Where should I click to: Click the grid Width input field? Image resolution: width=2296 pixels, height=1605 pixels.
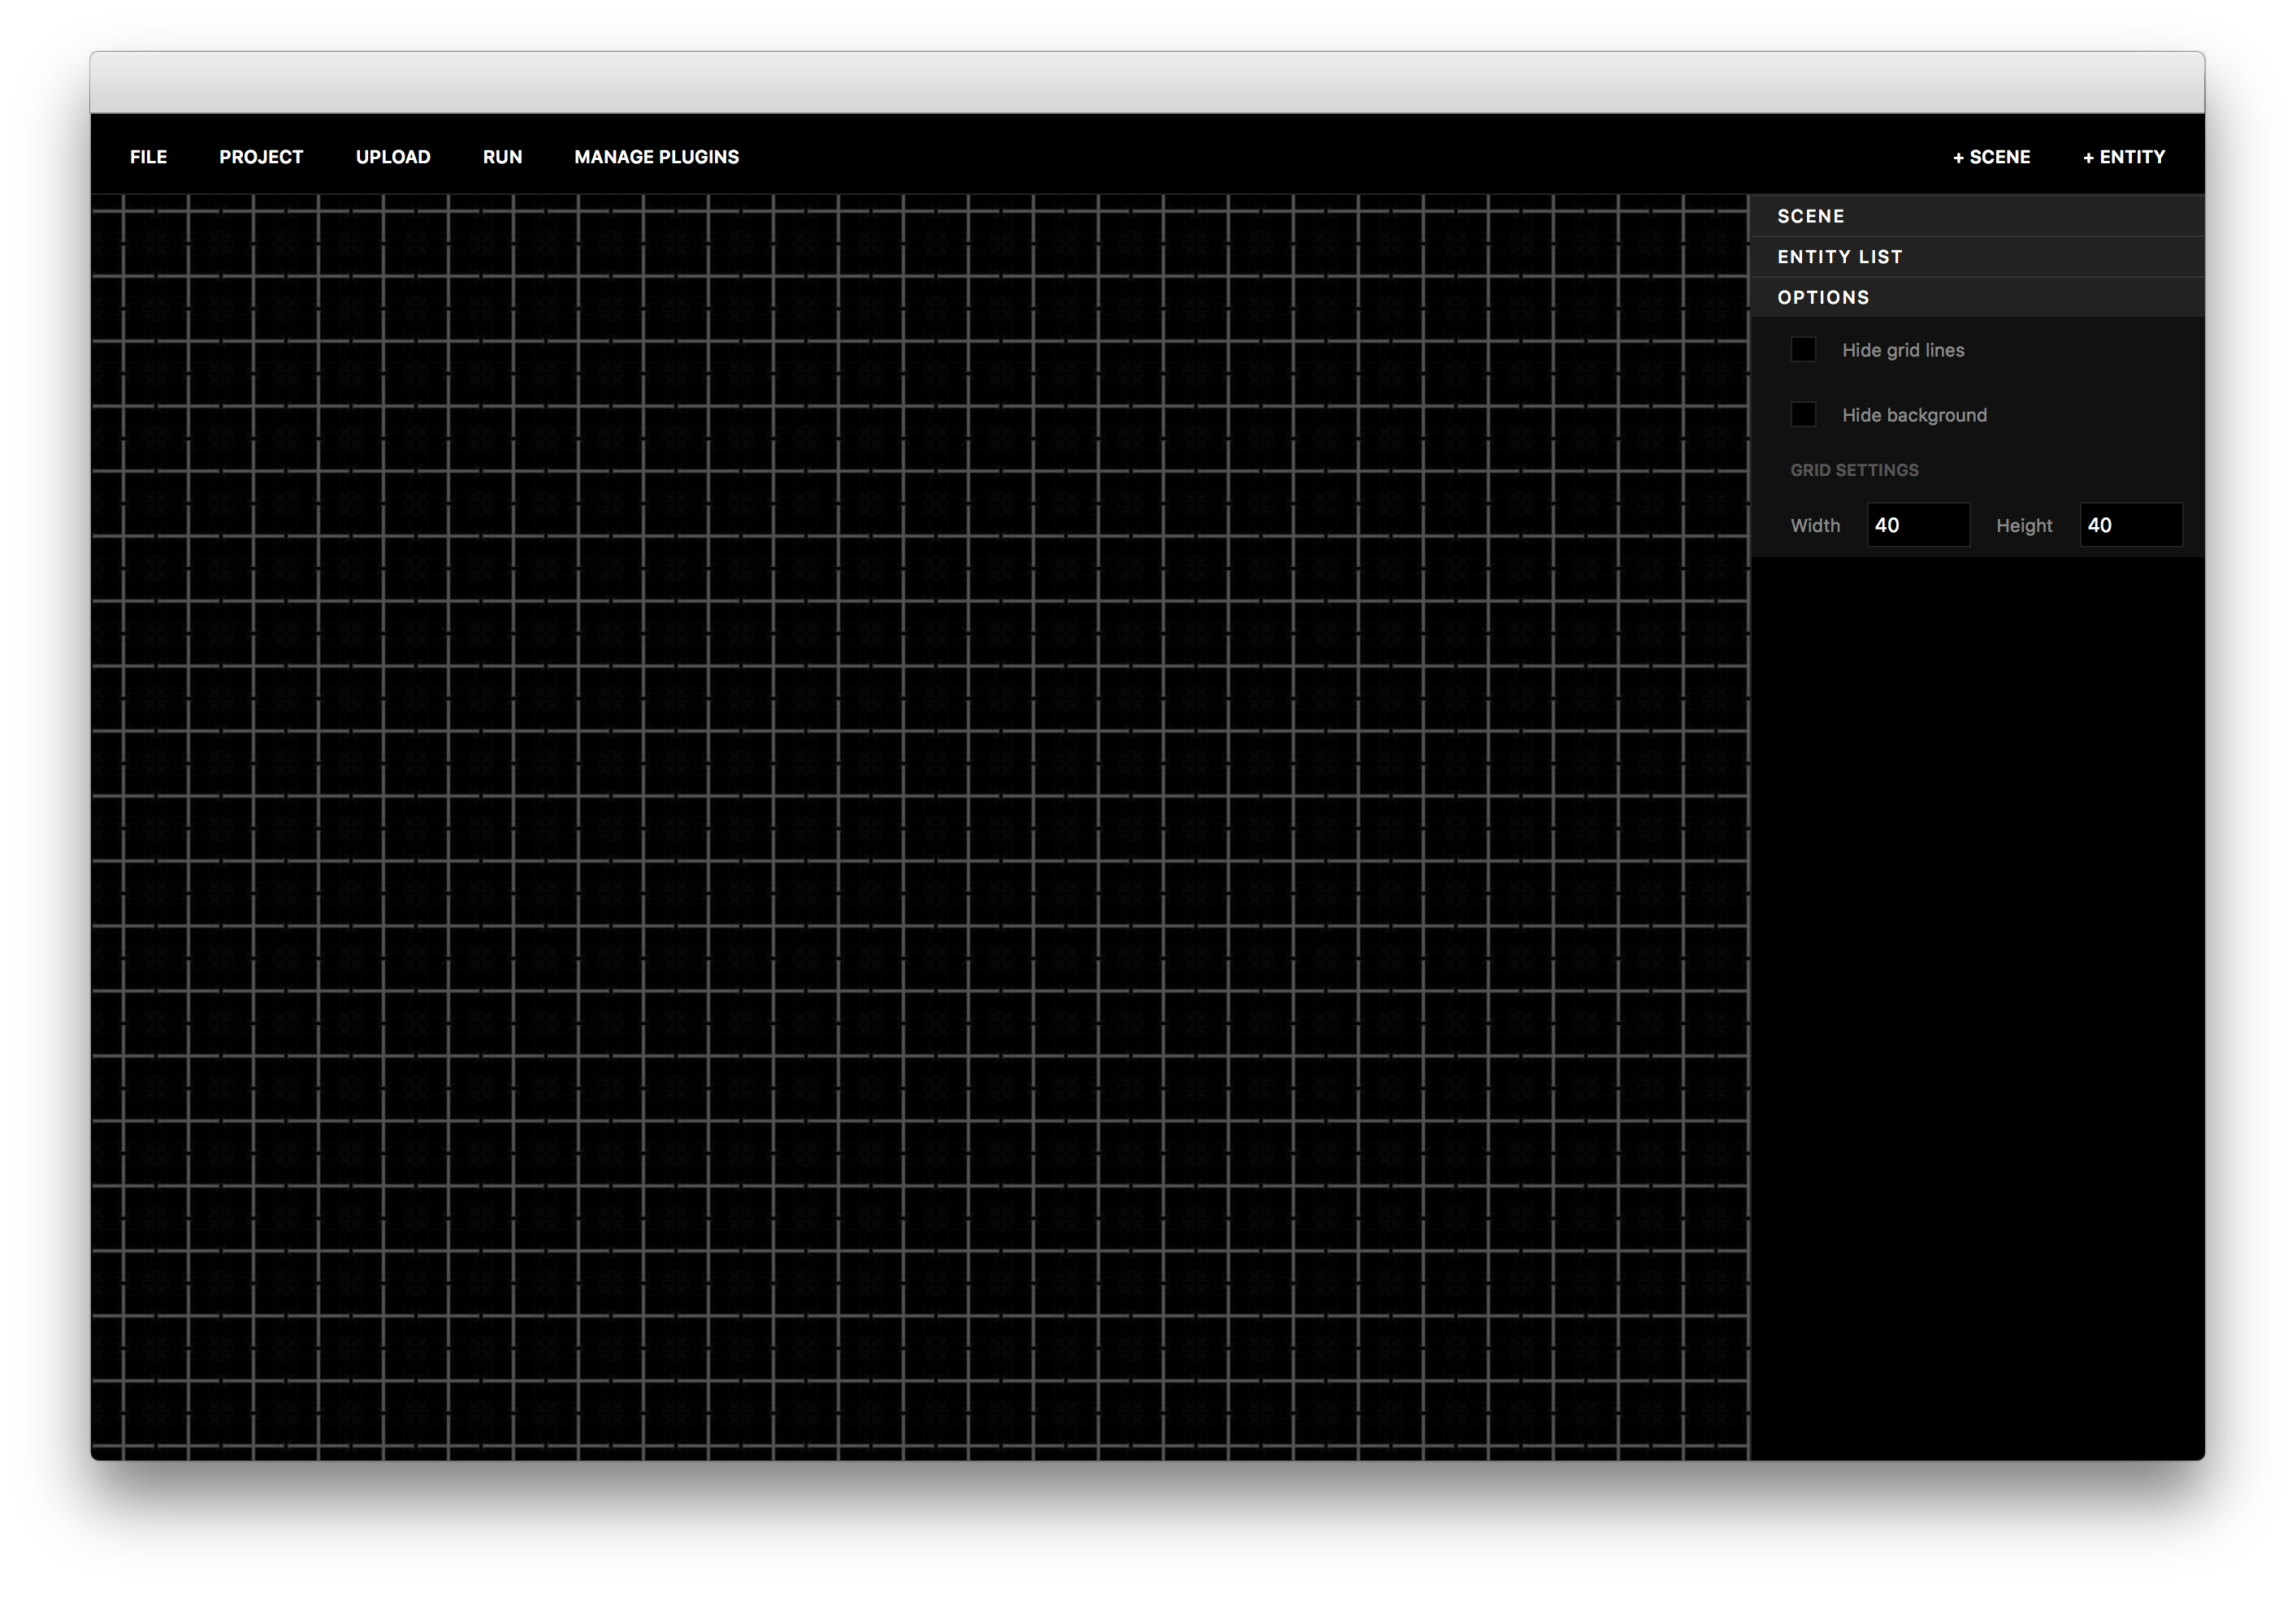1918,525
